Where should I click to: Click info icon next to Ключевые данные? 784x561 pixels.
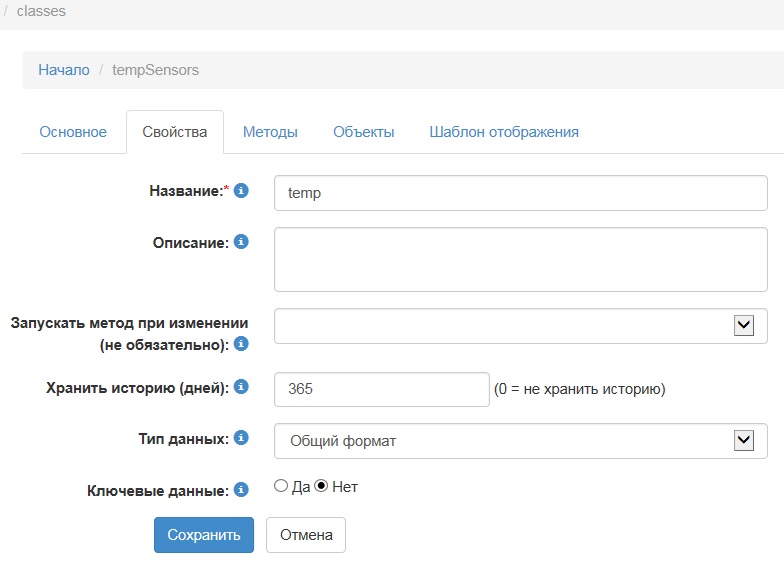241,489
